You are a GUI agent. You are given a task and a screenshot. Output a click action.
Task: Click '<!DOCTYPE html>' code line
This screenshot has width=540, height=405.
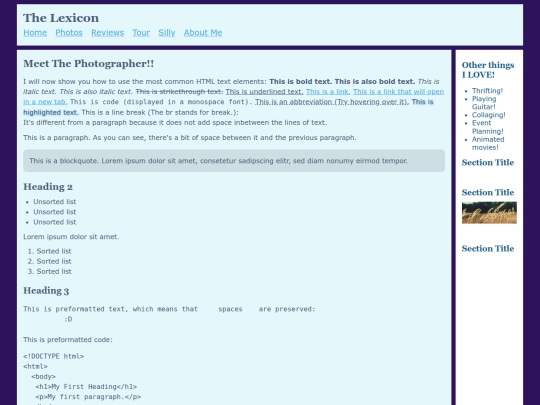click(x=54, y=356)
